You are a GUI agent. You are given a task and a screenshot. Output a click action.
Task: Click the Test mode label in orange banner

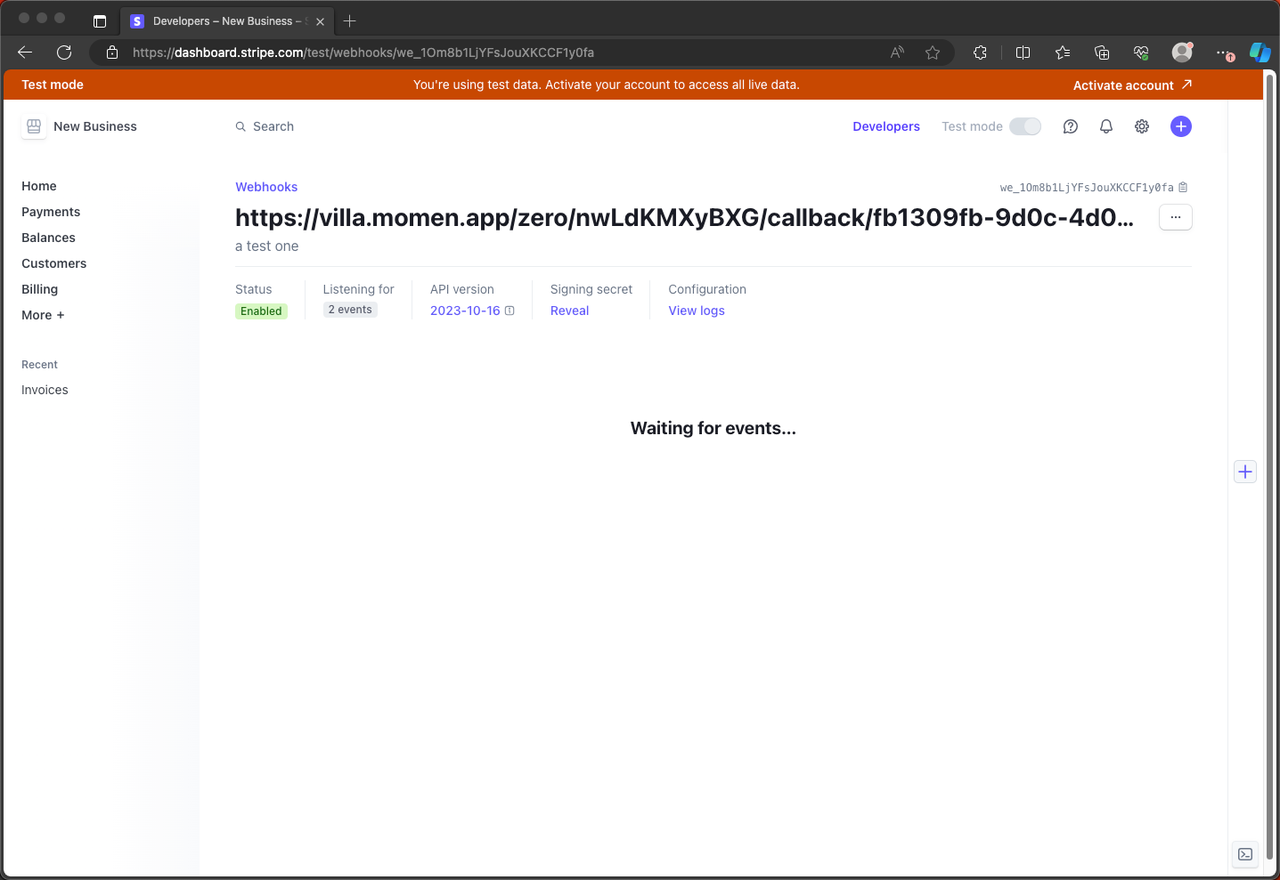coord(53,85)
